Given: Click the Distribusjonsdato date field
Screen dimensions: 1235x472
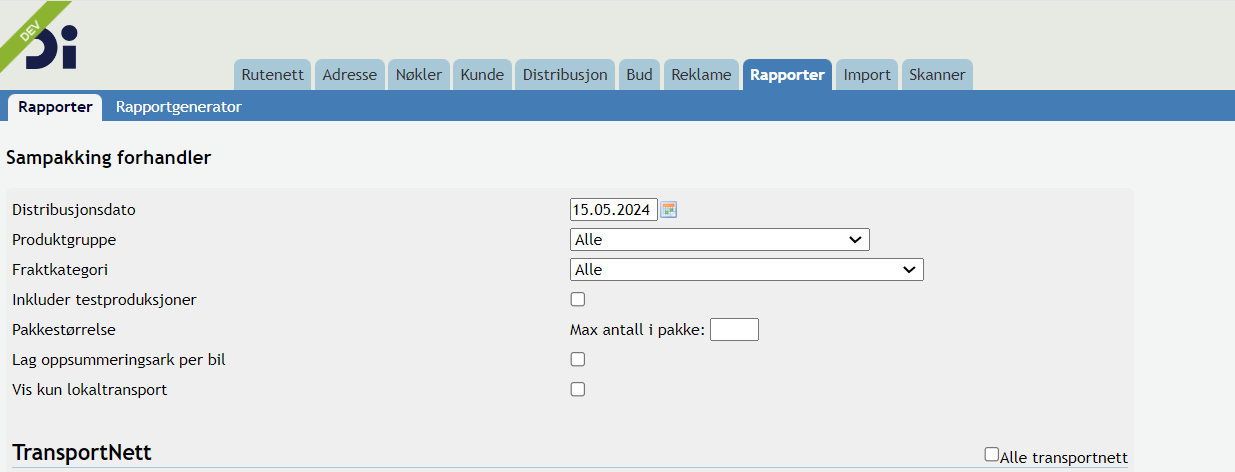Looking at the screenshot, I should point(614,210).
